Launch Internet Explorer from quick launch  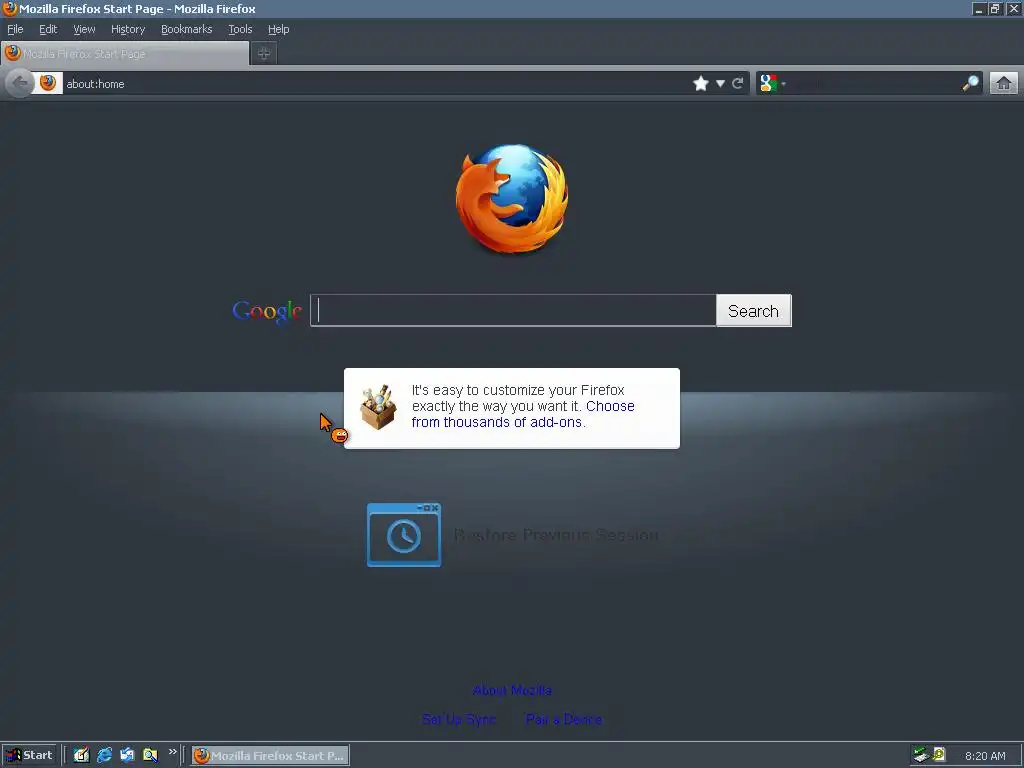(104, 755)
